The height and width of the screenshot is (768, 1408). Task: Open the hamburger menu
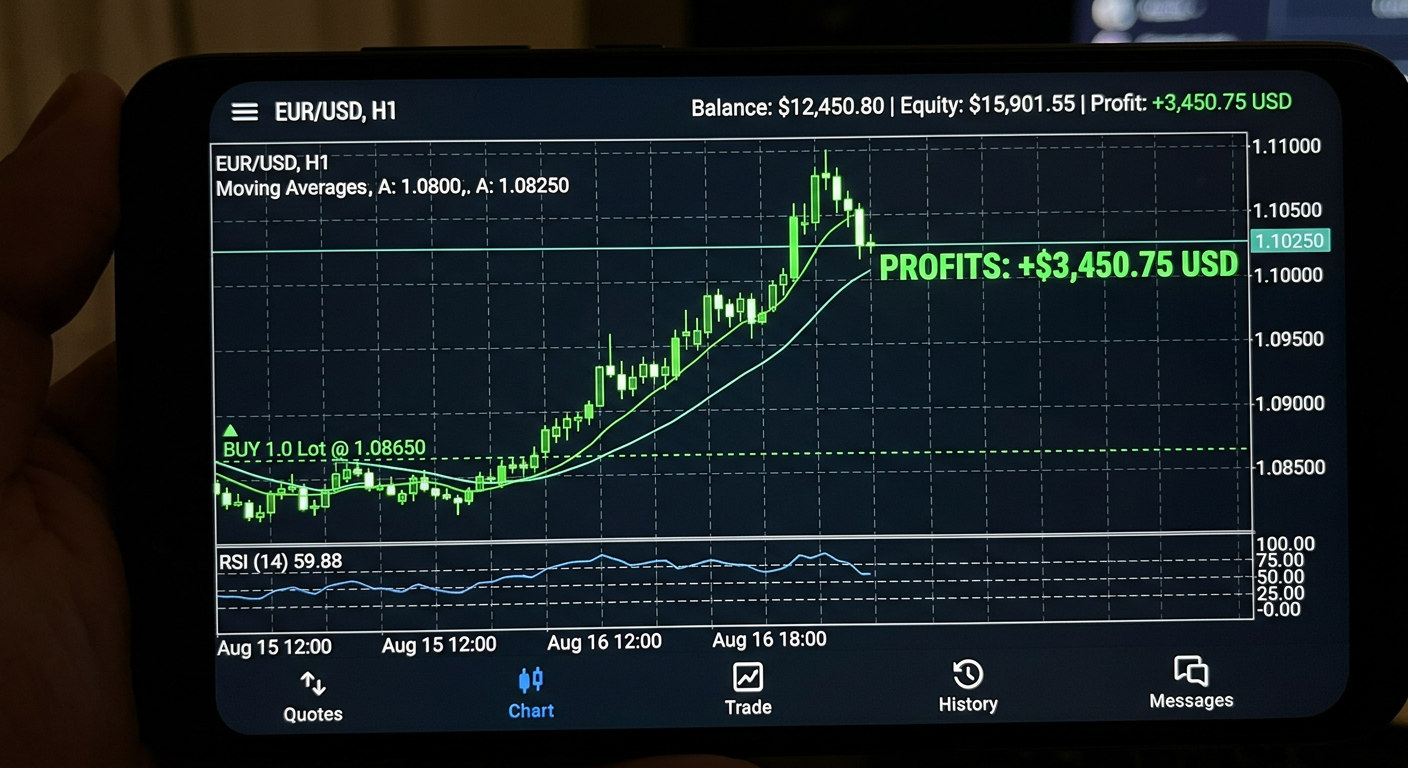point(245,112)
